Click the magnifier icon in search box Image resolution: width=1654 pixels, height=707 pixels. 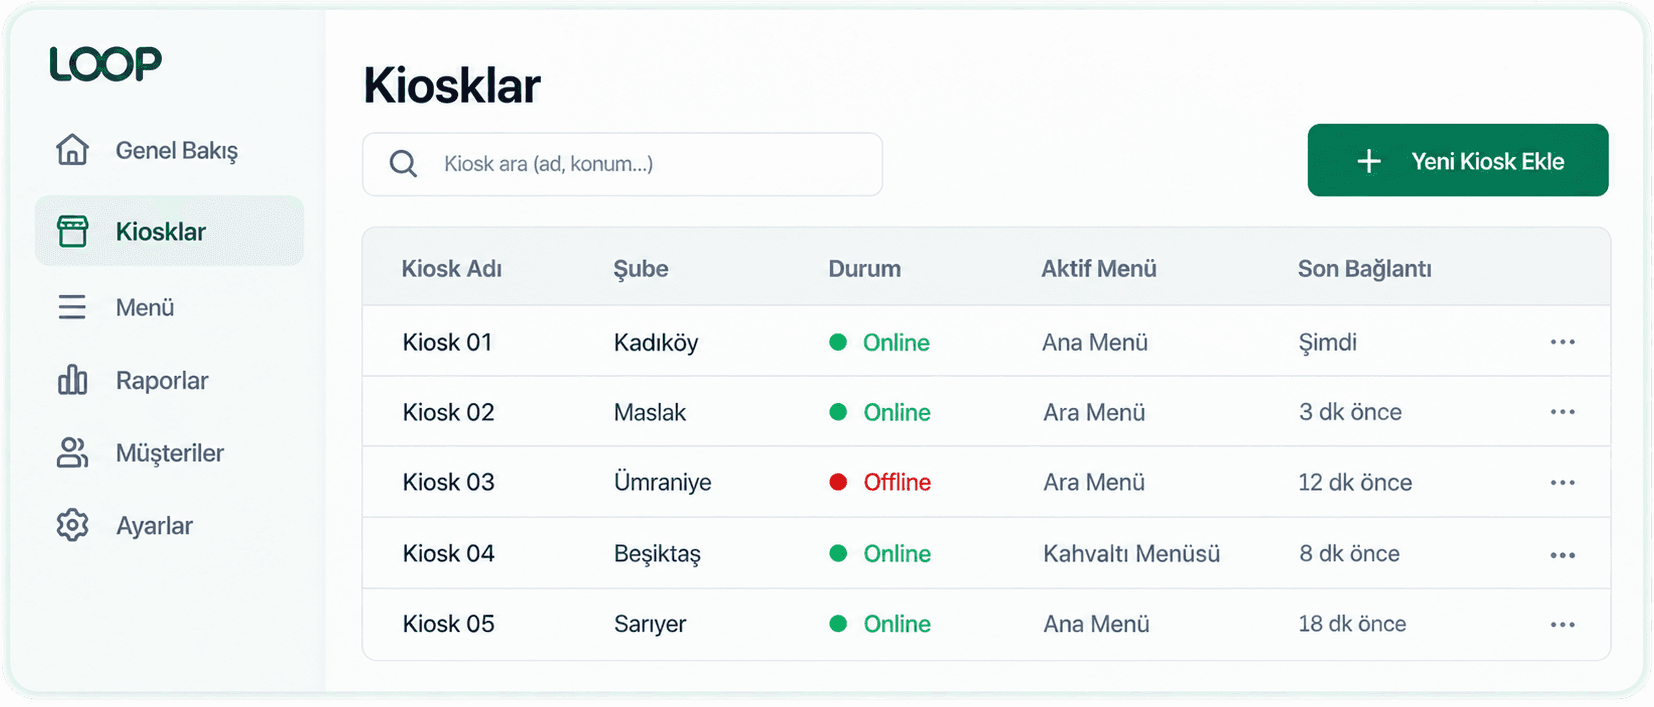(x=403, y=164)
